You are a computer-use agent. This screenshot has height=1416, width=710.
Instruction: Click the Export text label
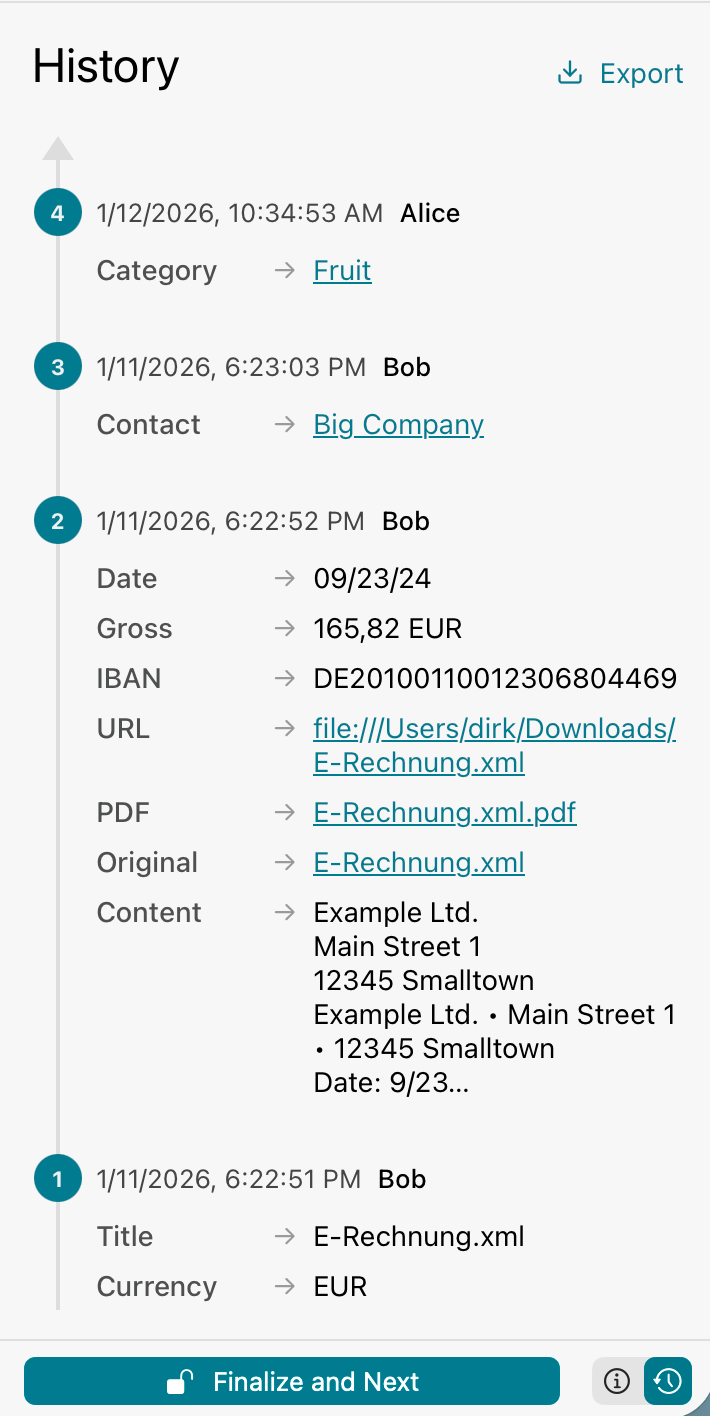coord(642,73)
